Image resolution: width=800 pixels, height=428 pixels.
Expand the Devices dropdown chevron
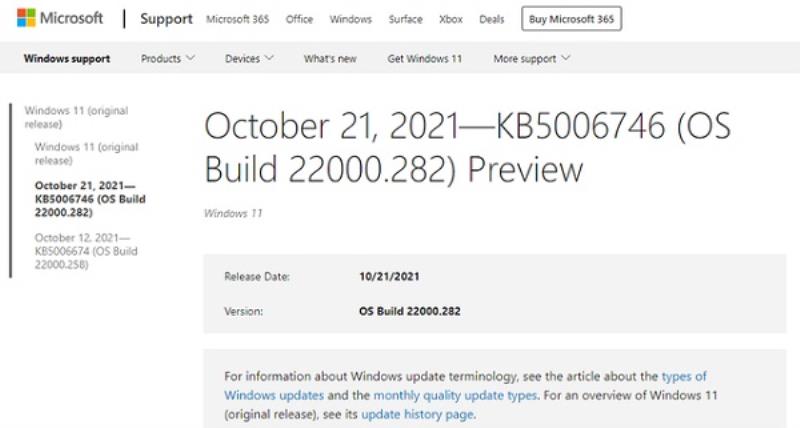tap(269, 58)
